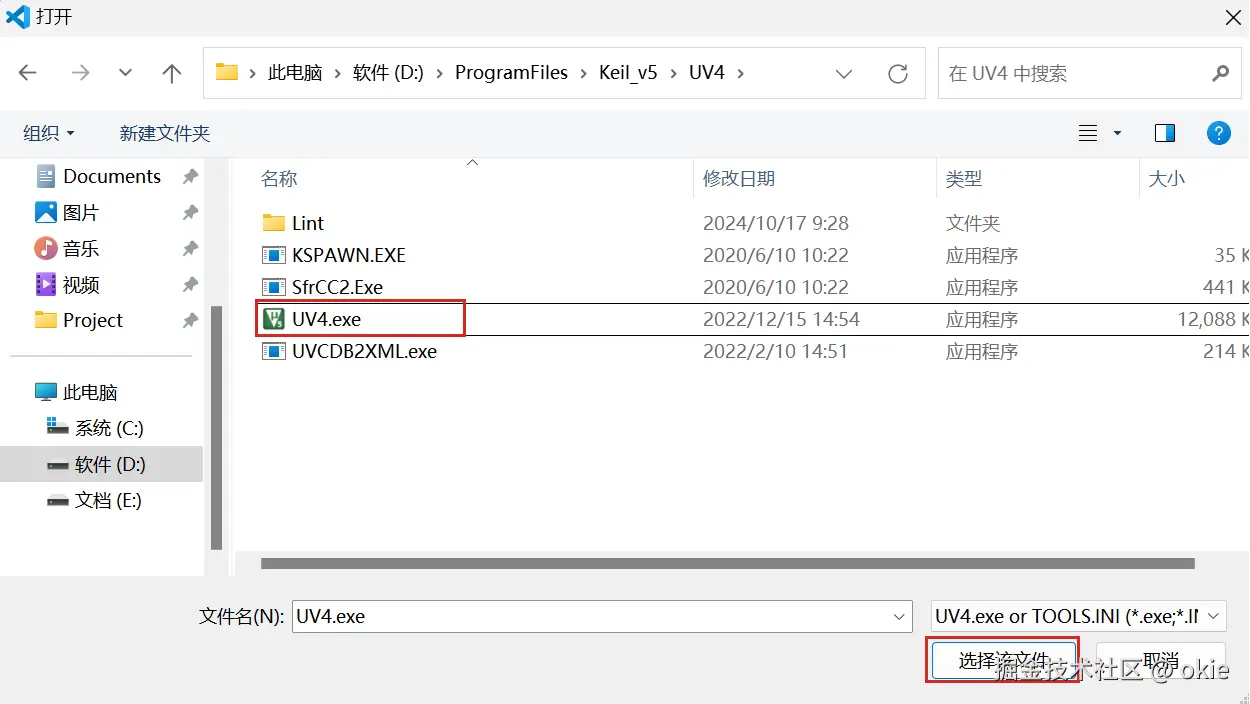Sort by 名称 column header
This screenshot has width=1250, height=704.
[x=279, y=178]
